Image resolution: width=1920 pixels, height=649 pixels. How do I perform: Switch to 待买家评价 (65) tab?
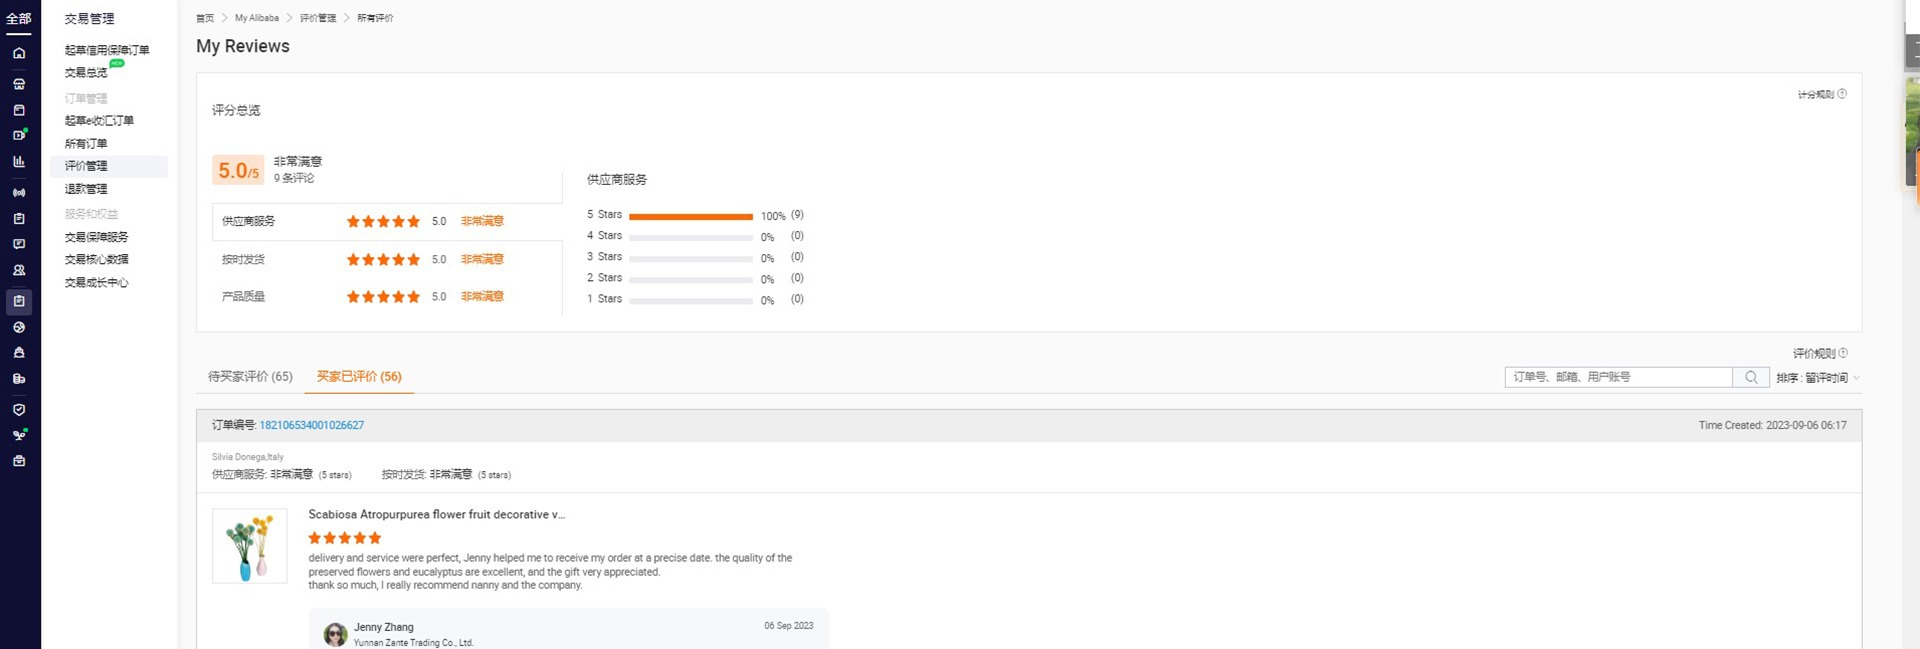pyautogui.click(x=250, y=377)
